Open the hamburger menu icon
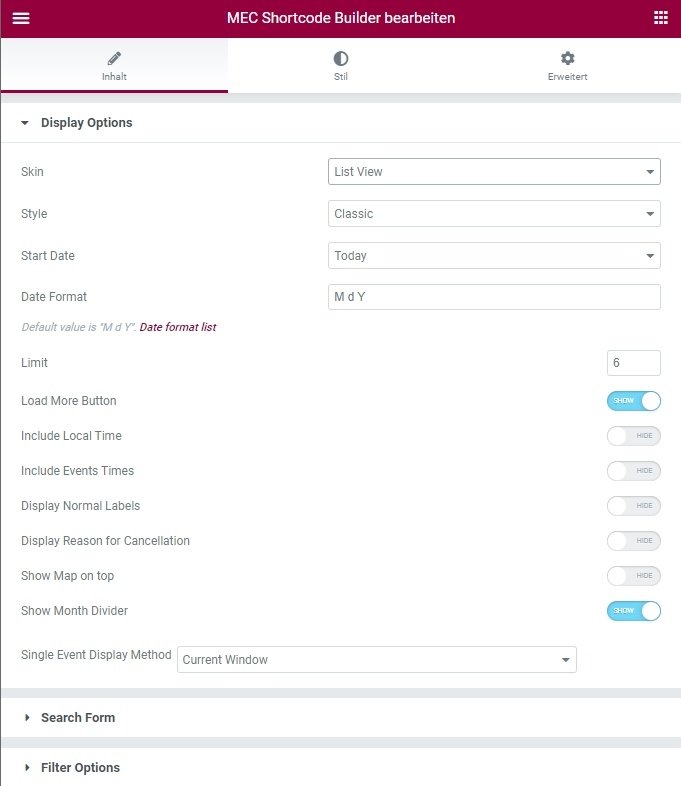 (x=21, y=18)
